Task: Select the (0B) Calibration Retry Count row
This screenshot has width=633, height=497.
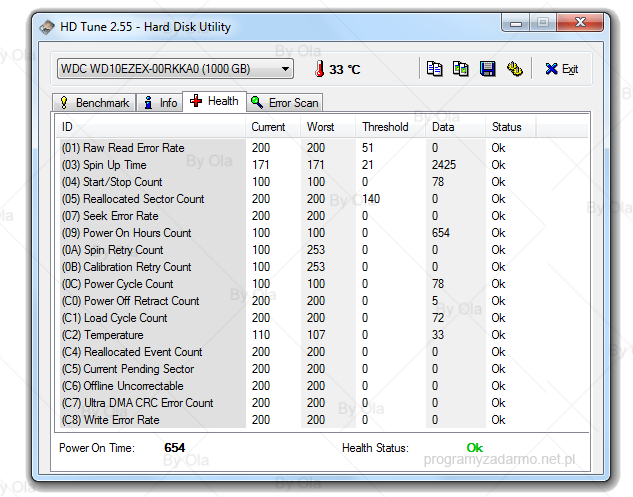Action: tap(323, 267)
